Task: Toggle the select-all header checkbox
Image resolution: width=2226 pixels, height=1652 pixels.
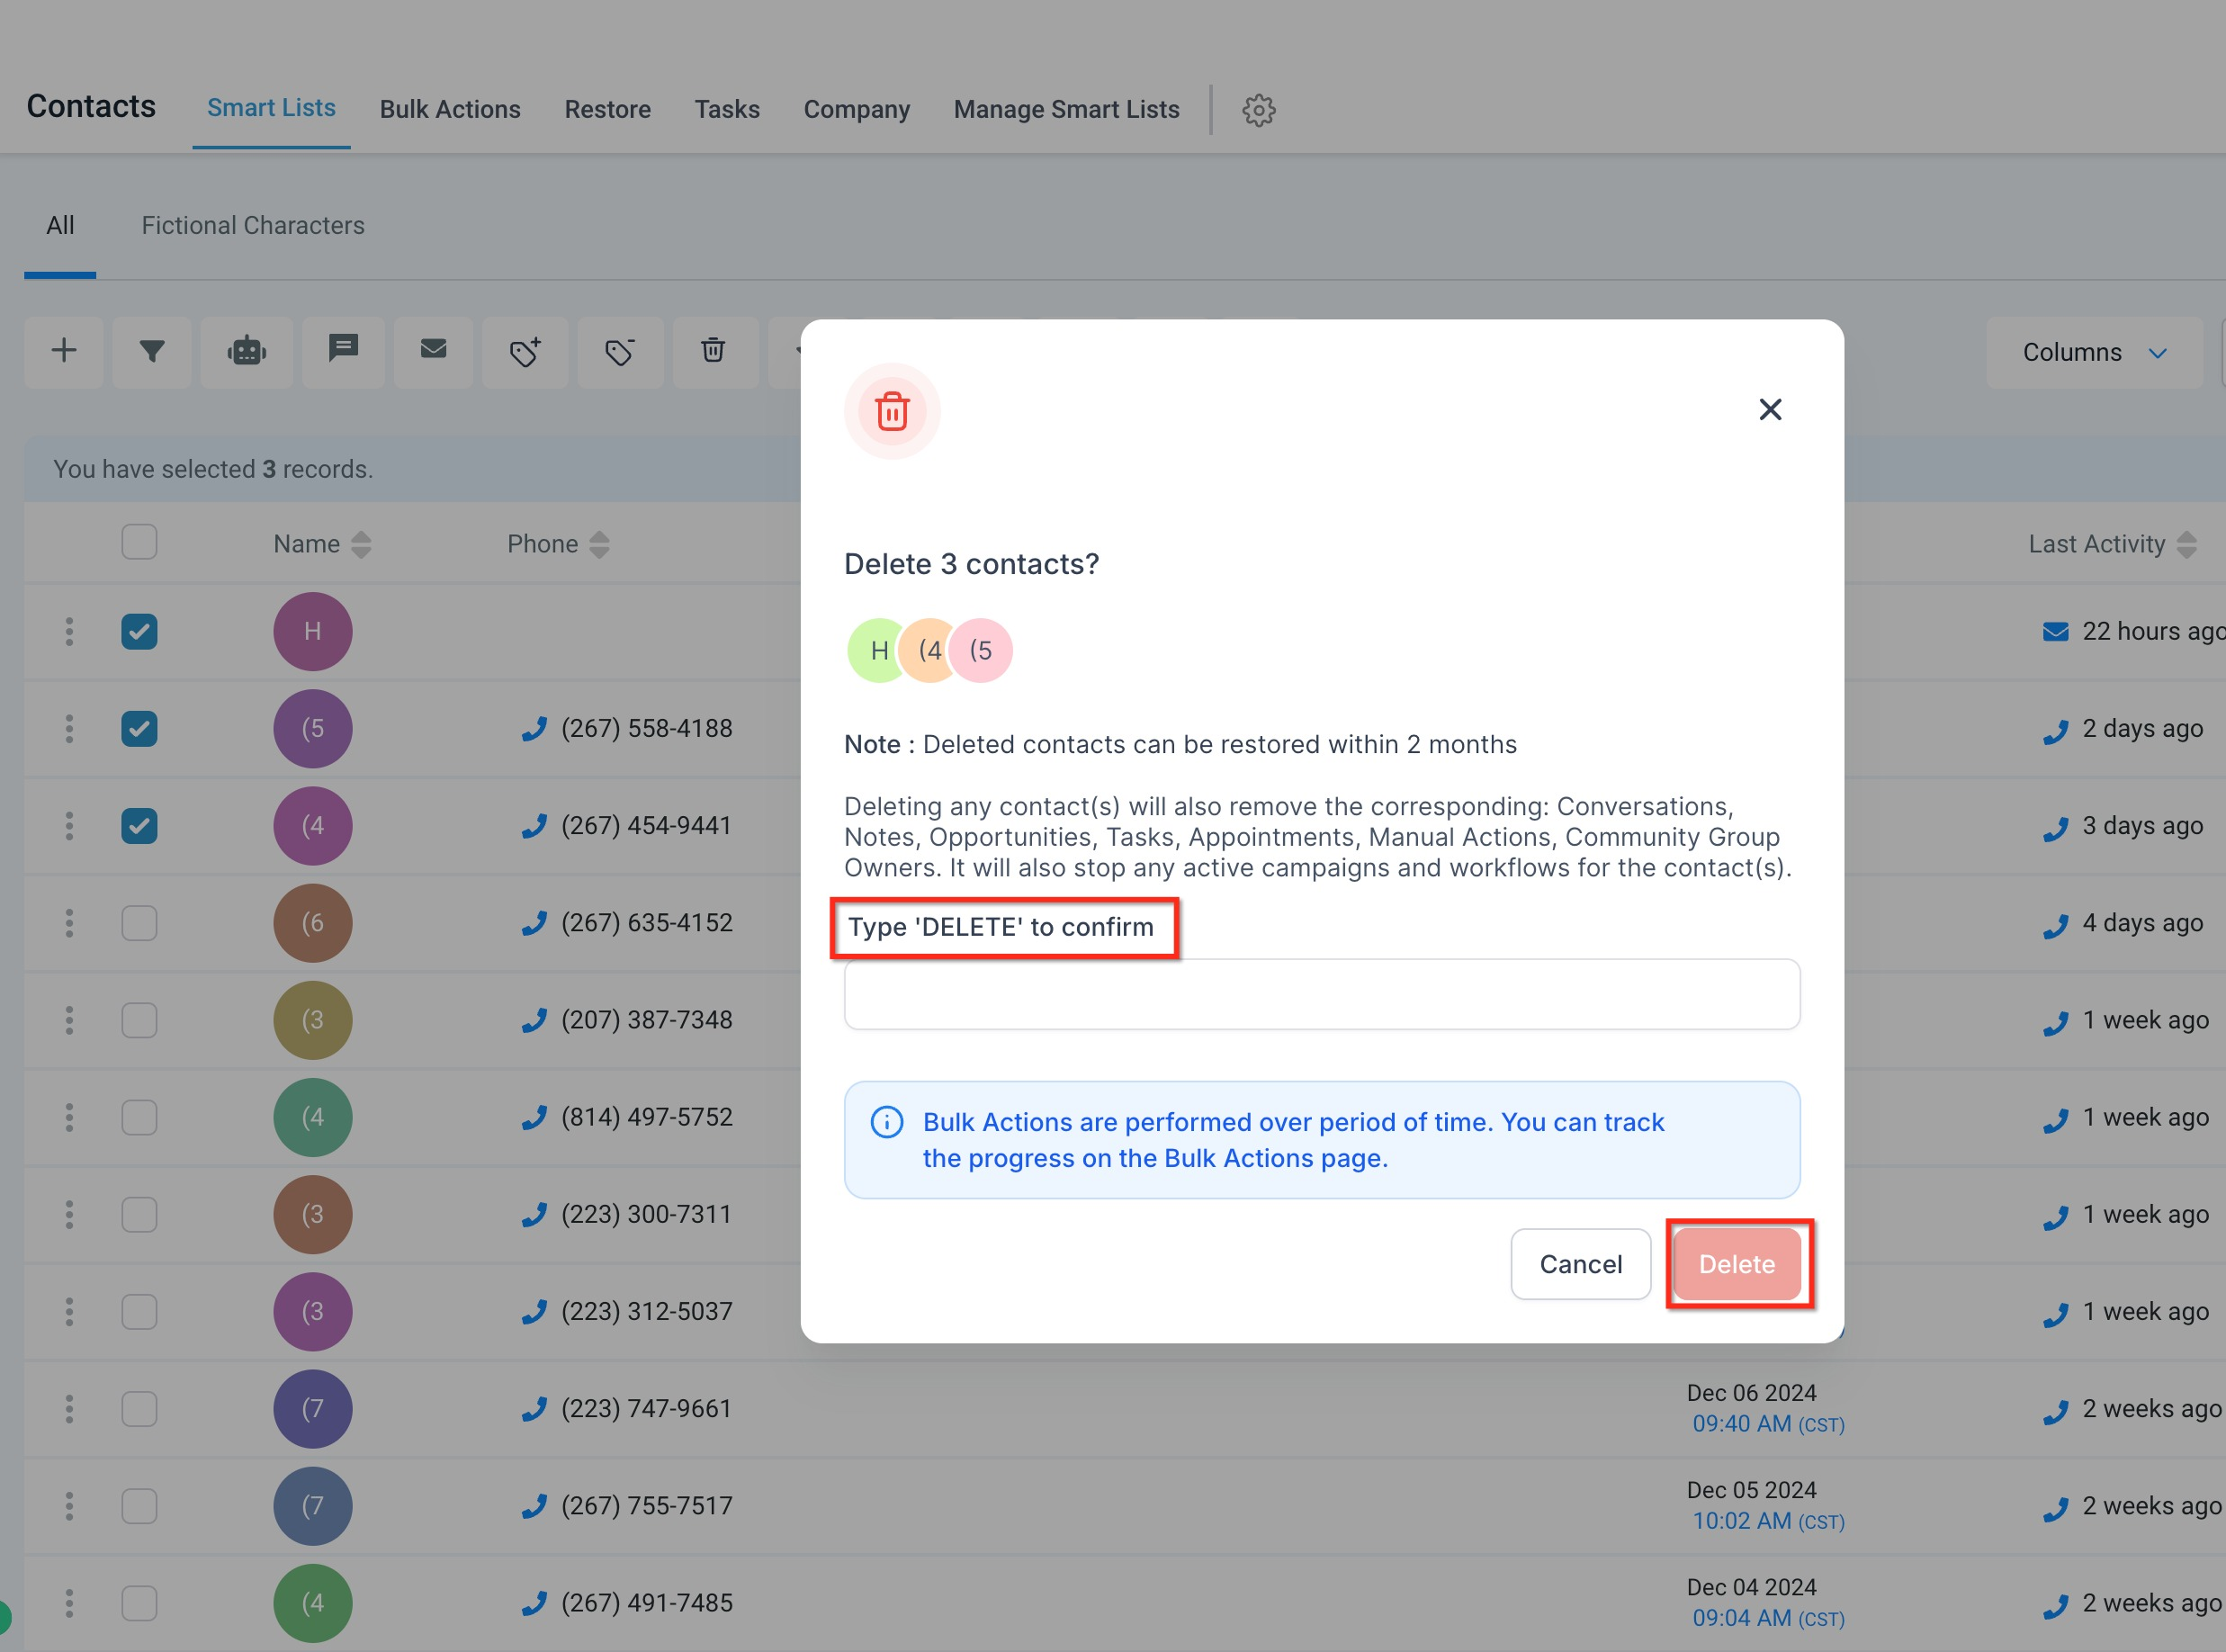Action: click(x=139, y=542)
